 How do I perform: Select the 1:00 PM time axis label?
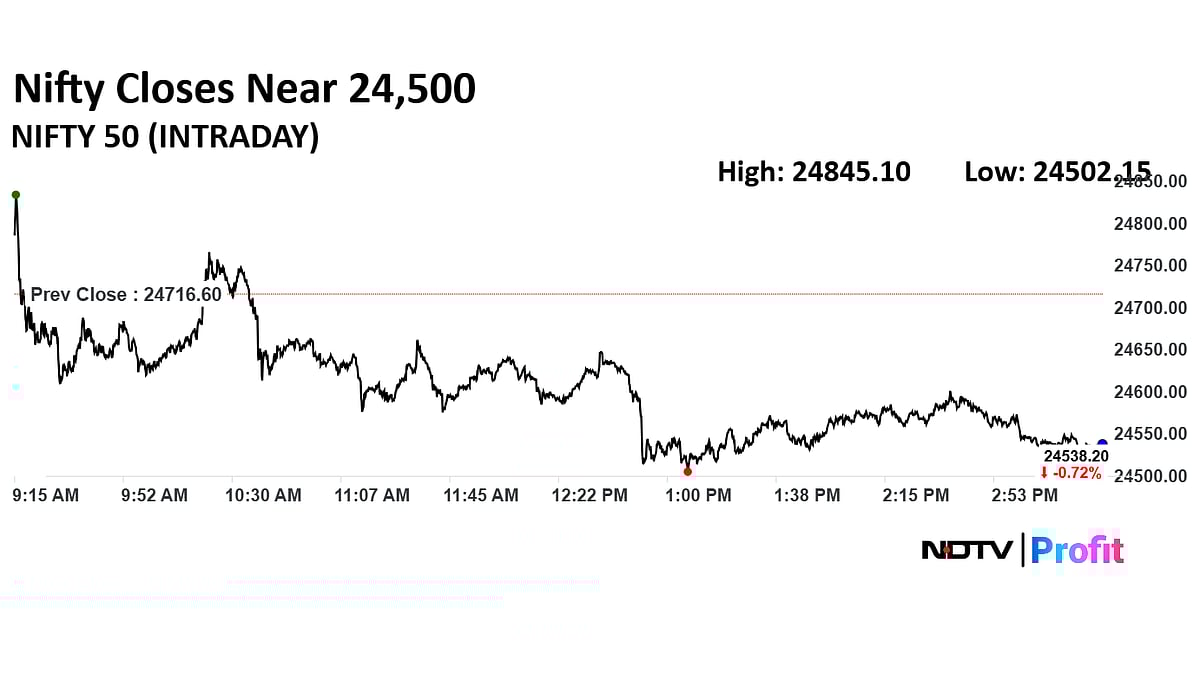pos(700,495)
